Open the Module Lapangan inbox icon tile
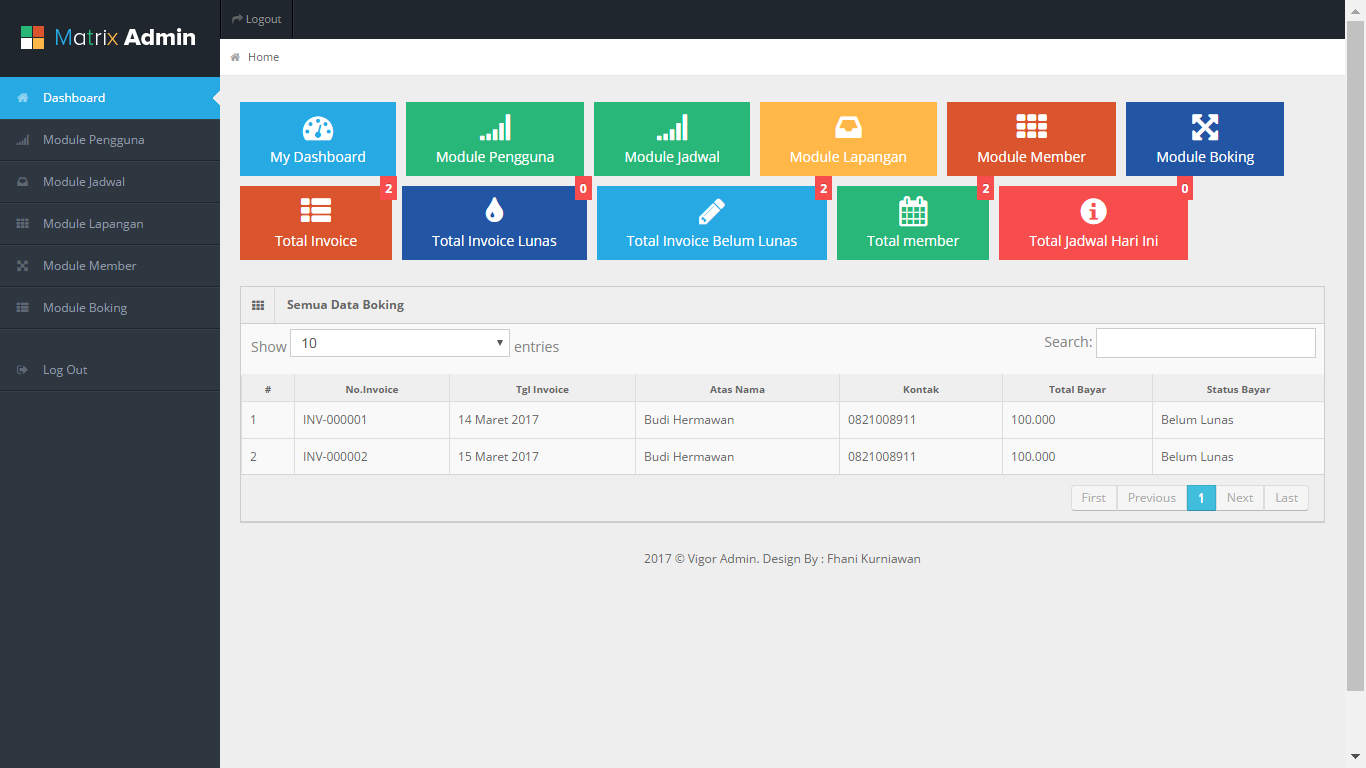Image resolution: width=1366 pixels, height=768 pixels. click(x=847, y=139)
